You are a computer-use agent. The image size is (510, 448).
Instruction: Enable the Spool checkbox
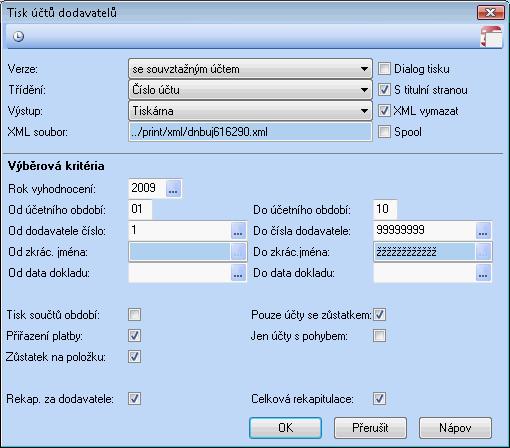[384, 132]
